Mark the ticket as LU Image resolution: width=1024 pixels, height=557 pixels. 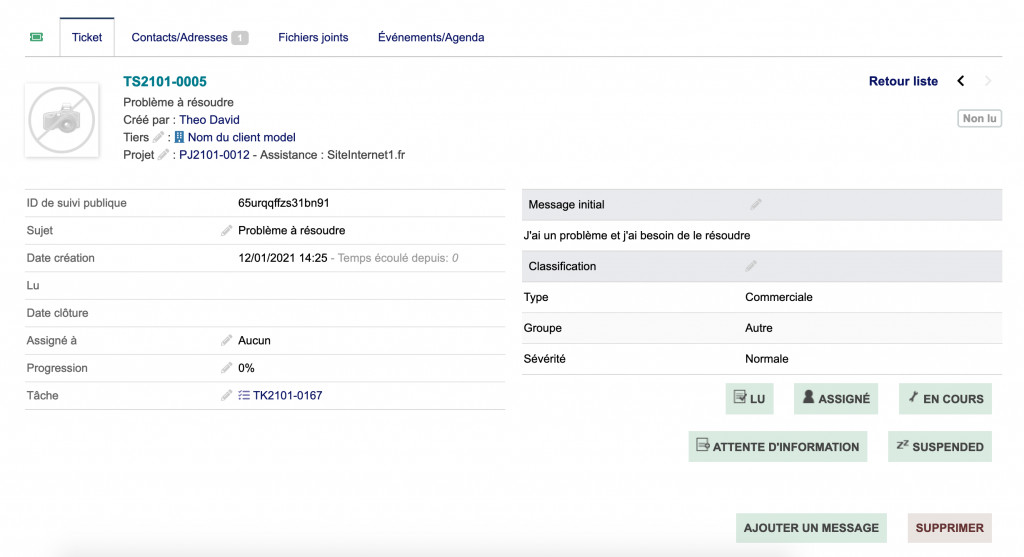(749, 398)
